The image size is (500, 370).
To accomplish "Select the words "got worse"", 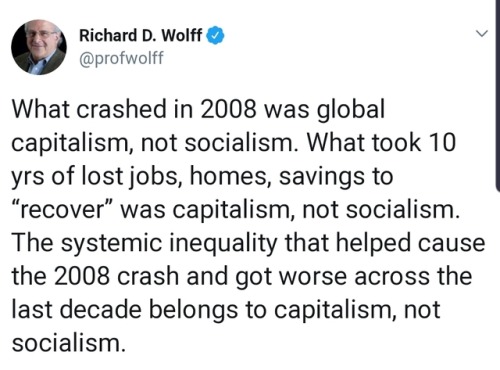I will click(291, 278).
